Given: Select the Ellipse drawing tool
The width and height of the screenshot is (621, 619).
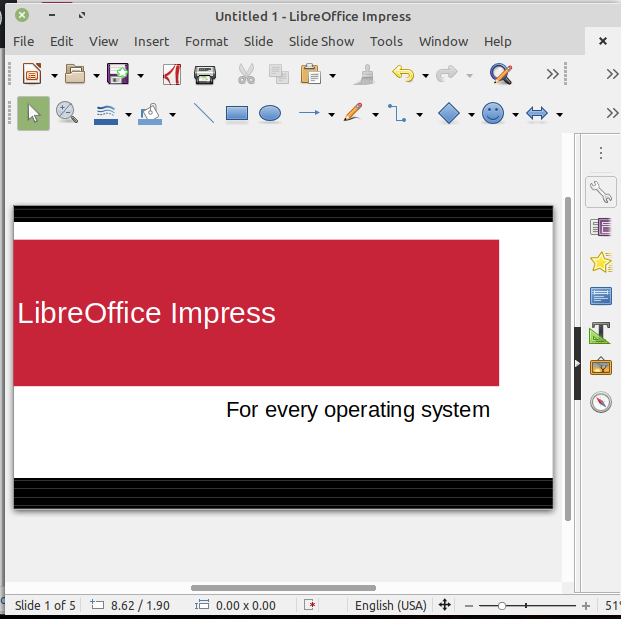Looking at the screenshot, I should 270,114.
